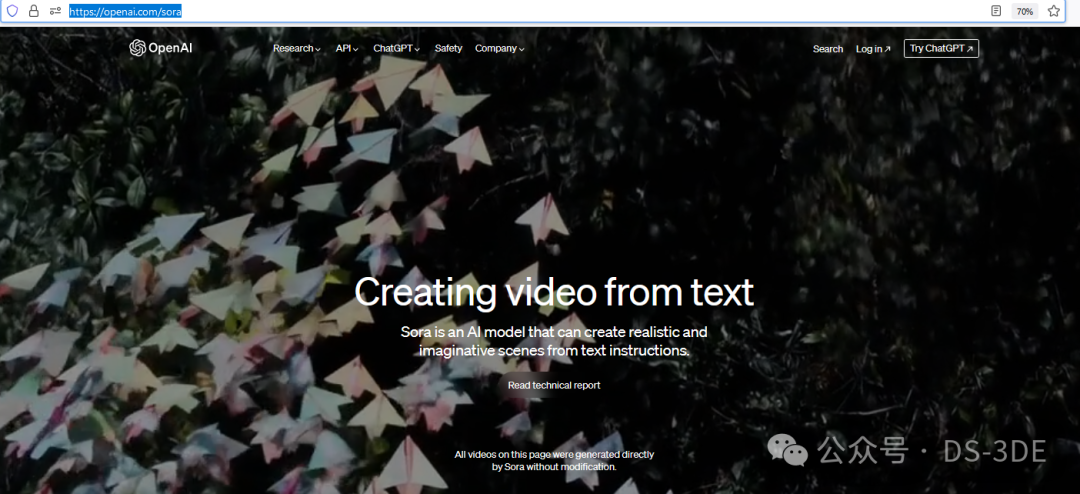Click the 'All videos on this page' notice text
Screen dimensions: 1080x494
(x=554, y=460)
